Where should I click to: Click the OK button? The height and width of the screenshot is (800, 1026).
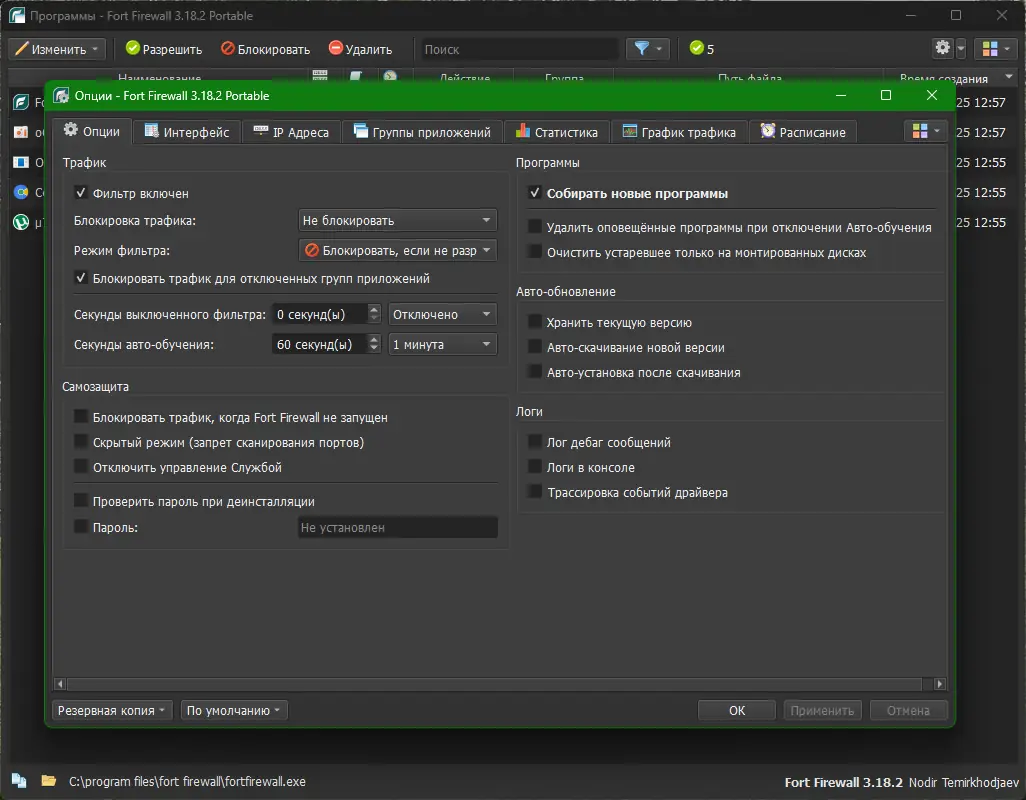point(737,710)
